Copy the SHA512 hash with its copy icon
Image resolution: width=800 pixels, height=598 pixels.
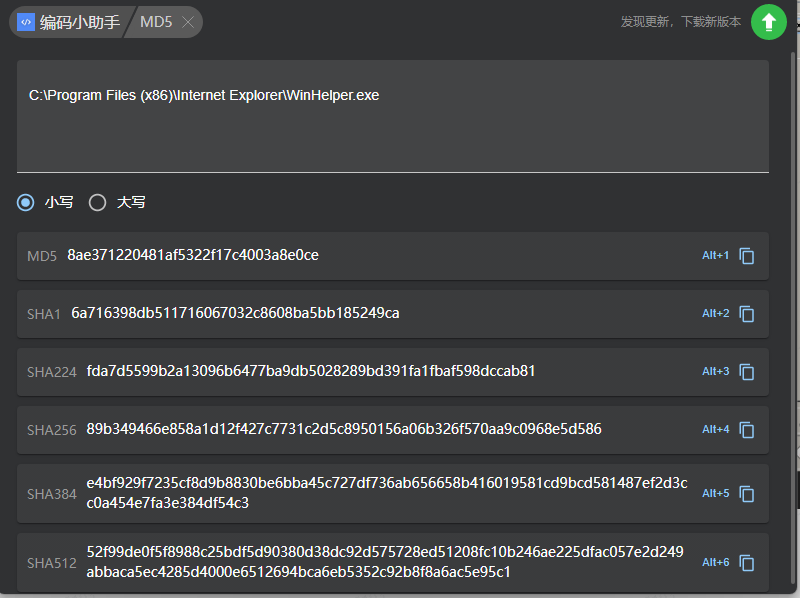[747, 563]
